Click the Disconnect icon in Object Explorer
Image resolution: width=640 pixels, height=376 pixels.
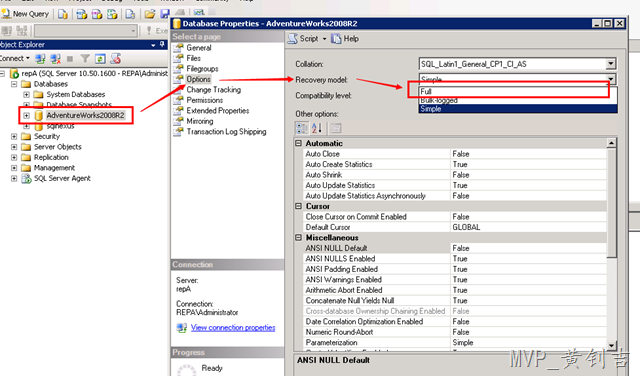click(55, 59)
